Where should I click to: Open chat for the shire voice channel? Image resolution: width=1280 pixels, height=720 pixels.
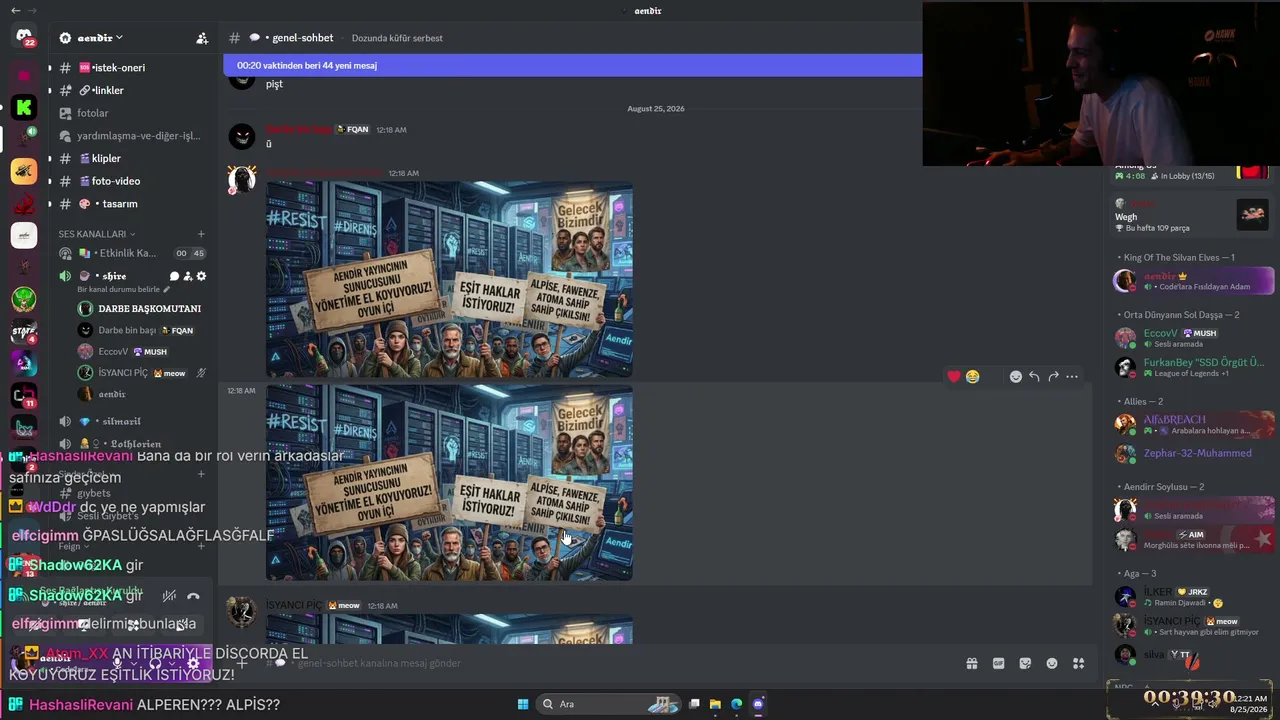click(174, 276)
